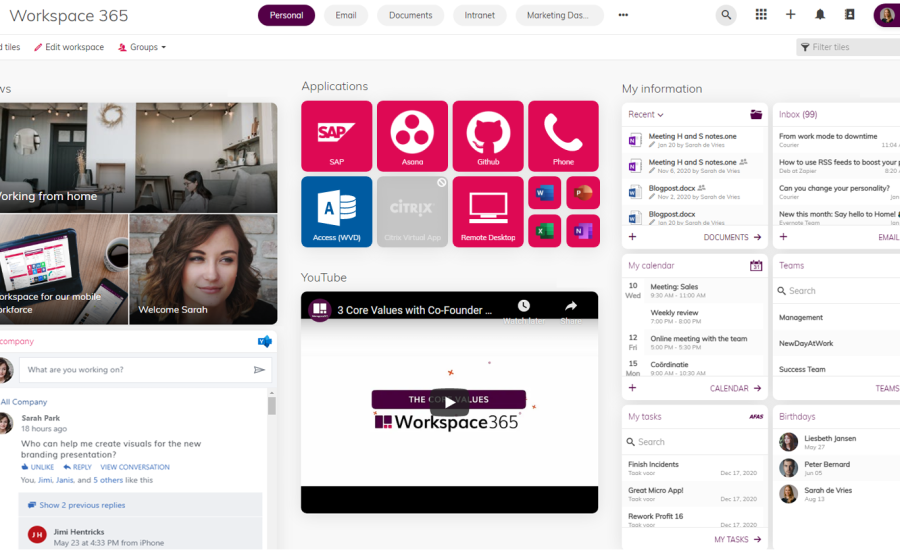This screenshot has height=550, width=900.
Task: Click the Filter tiles input
Action: point(848,47)
